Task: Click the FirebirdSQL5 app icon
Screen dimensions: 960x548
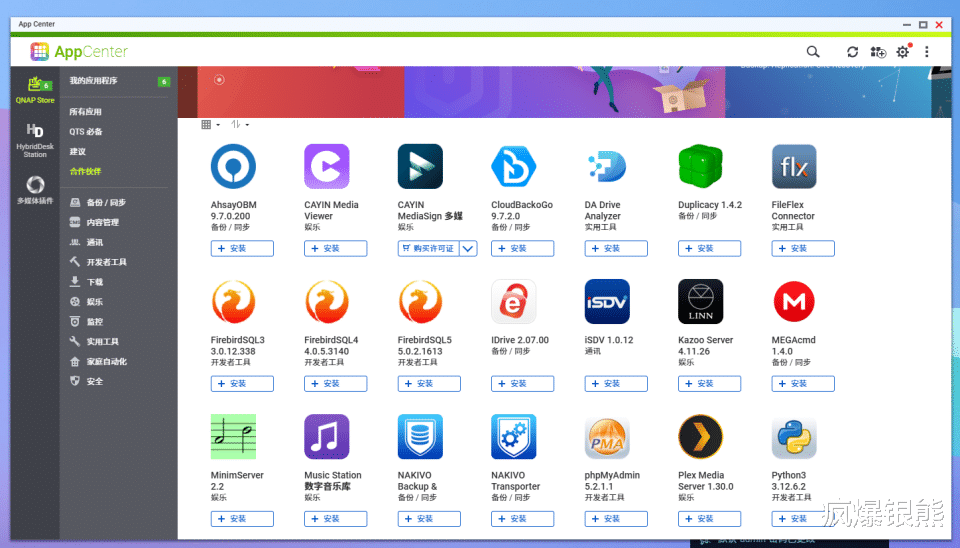Action: pyautogui.click(x=420, y=302)
